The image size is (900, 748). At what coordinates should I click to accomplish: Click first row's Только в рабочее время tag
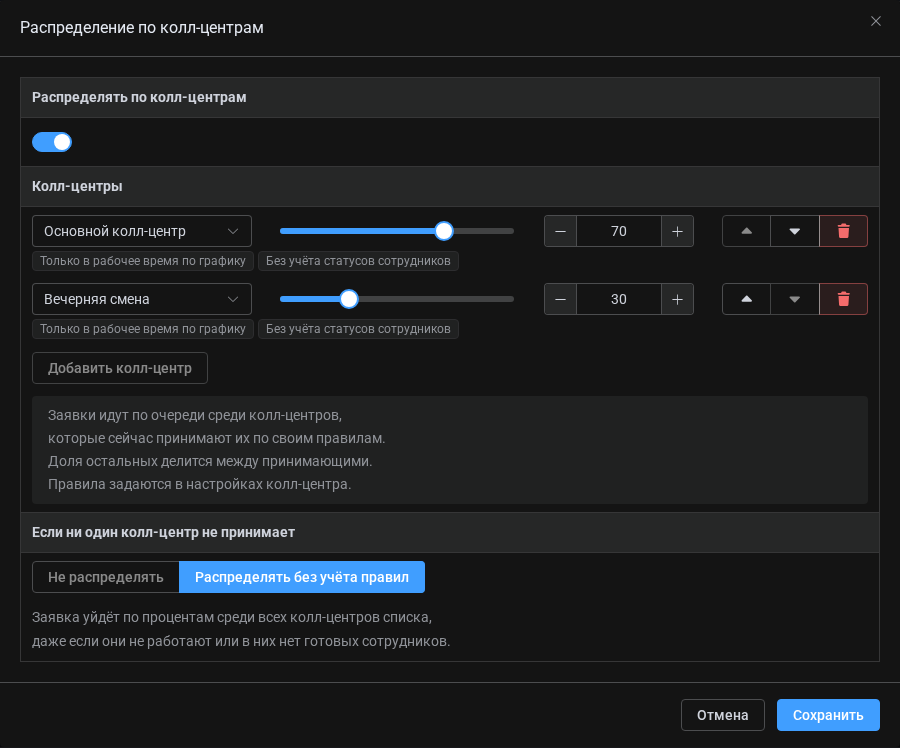pos(143,261)
